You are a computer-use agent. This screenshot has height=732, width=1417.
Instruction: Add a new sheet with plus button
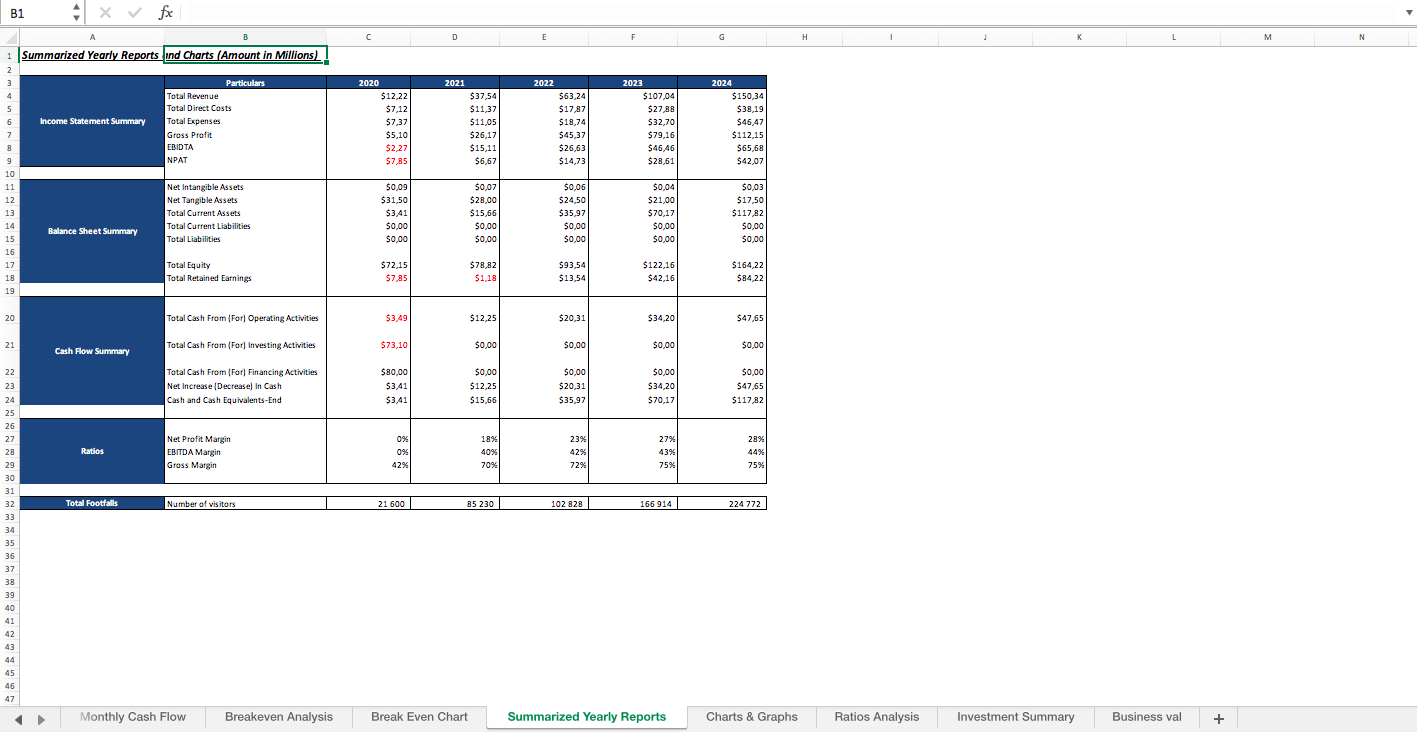1218,718
